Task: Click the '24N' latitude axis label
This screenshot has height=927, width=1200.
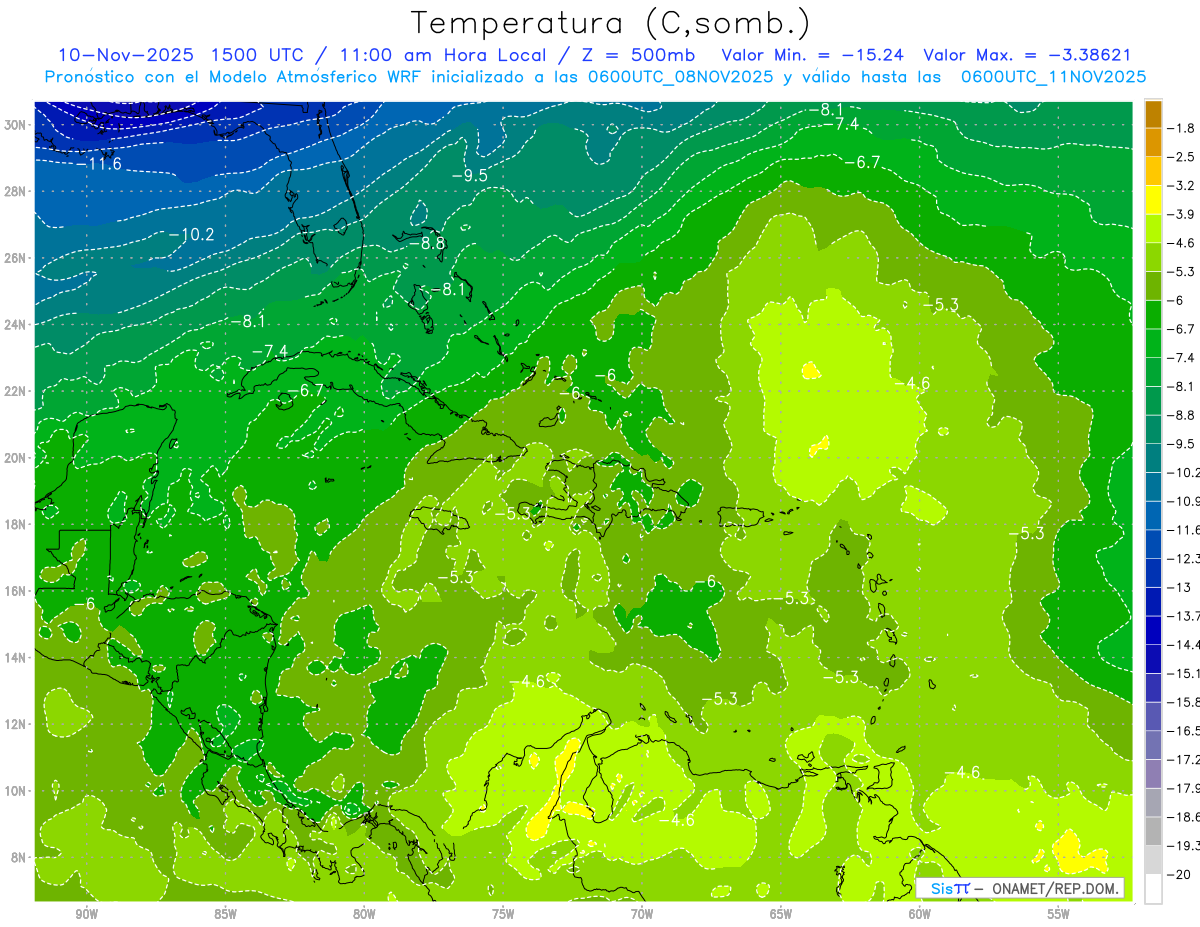Action: coord(17,325)
